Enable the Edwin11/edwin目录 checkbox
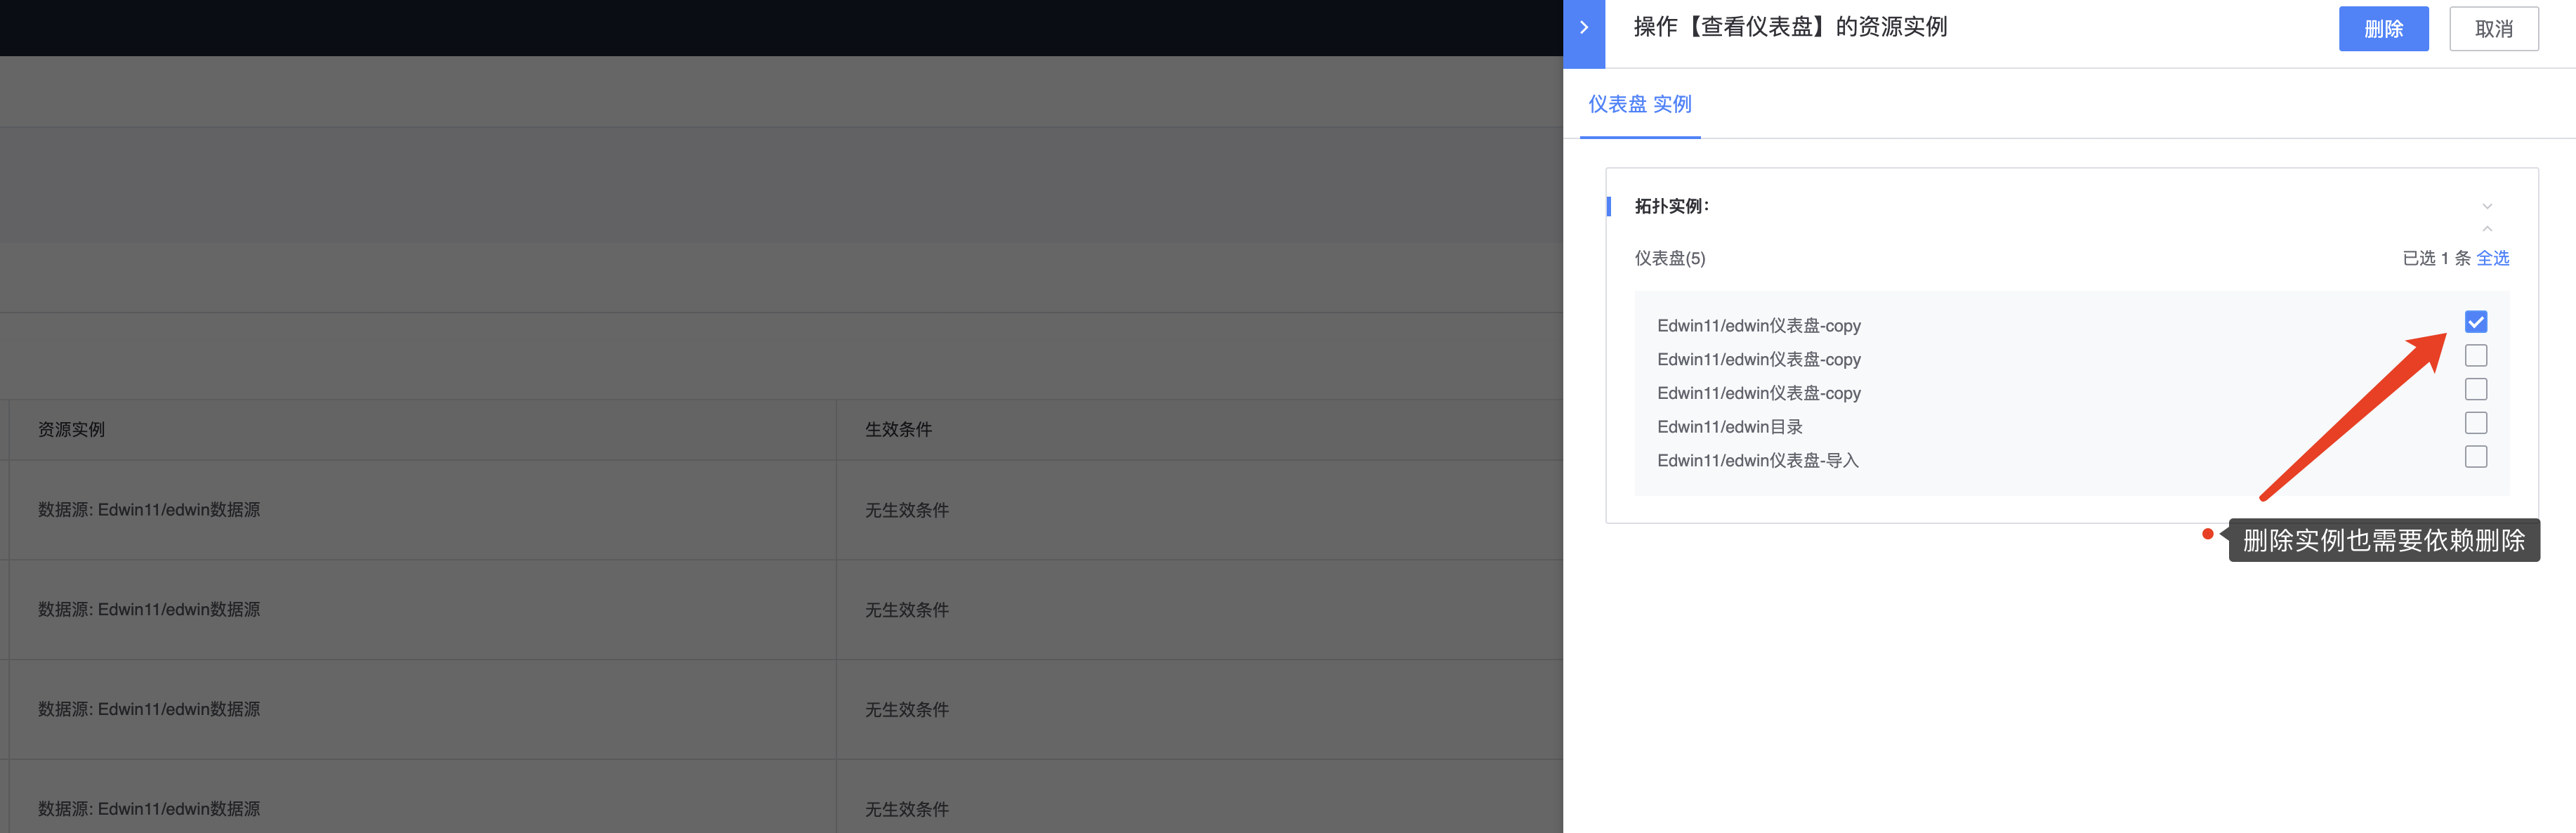Image resolution: width=2576 pixels, height=833 pixels. pos(2476,422)
